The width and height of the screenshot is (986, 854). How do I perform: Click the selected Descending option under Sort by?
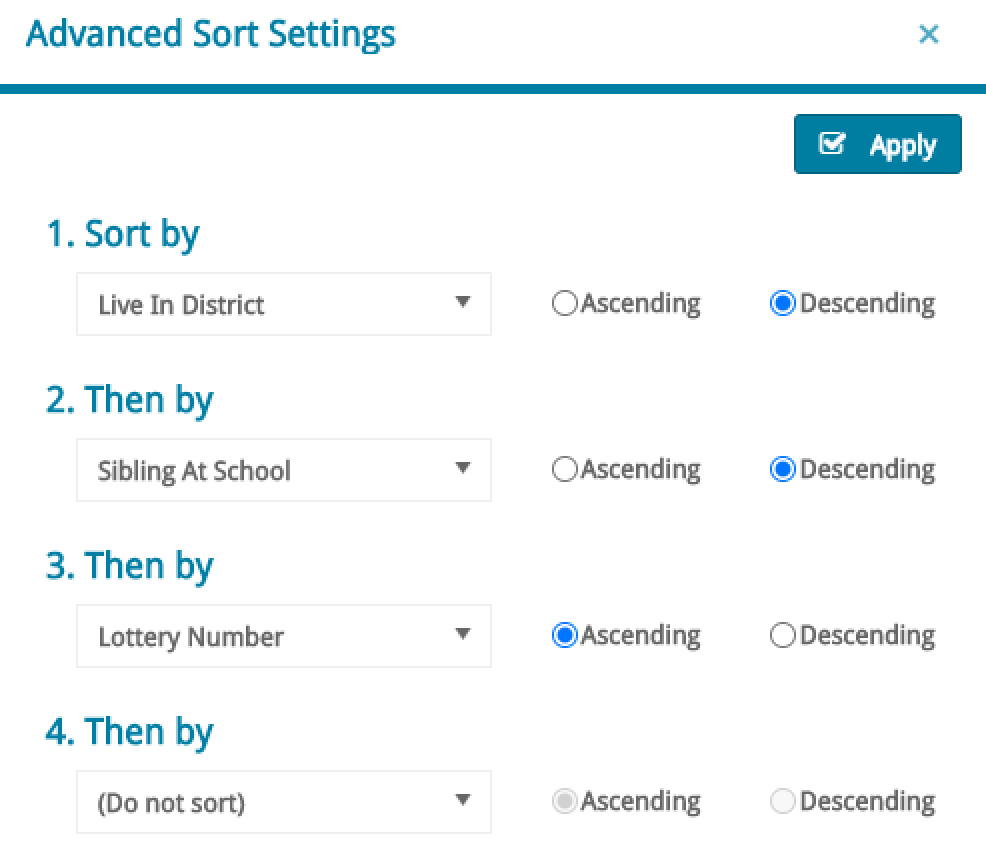tap(782, 302)
